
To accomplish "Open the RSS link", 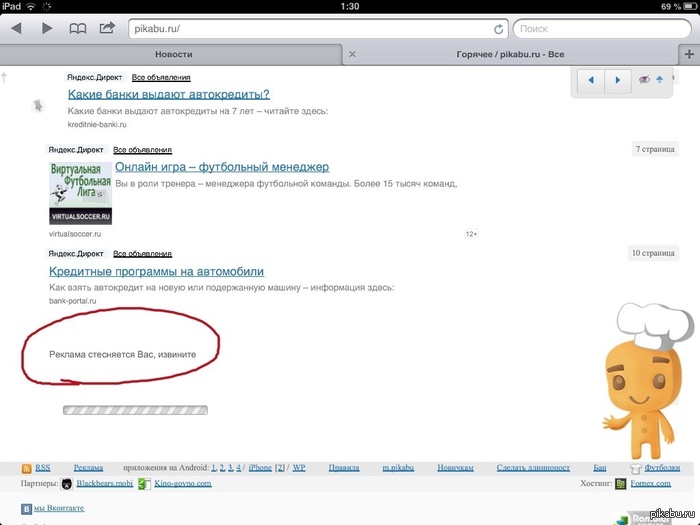I will [x=43, y=468].
